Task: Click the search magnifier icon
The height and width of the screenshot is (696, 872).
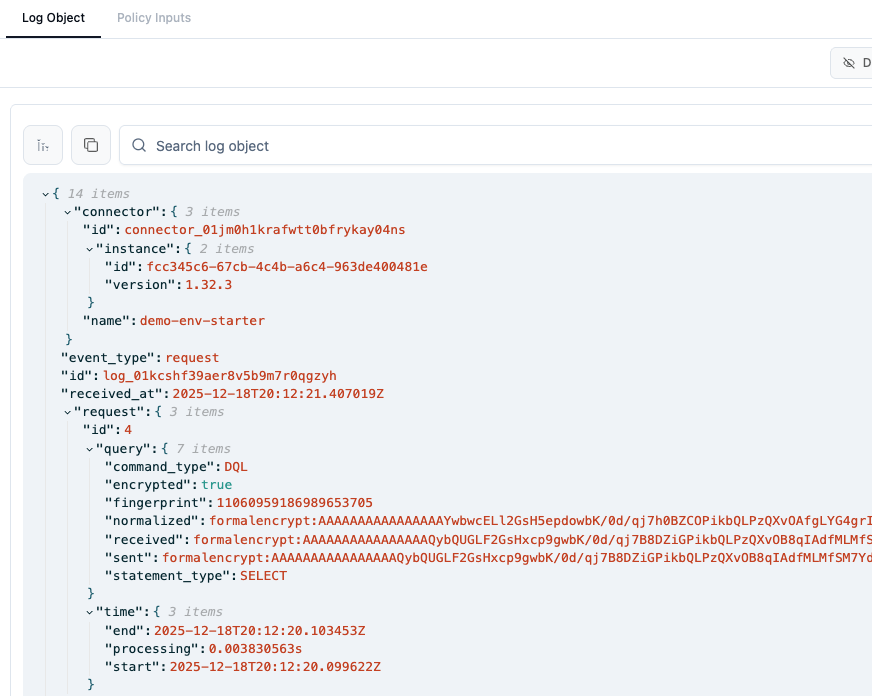Action: coord(139,145)
